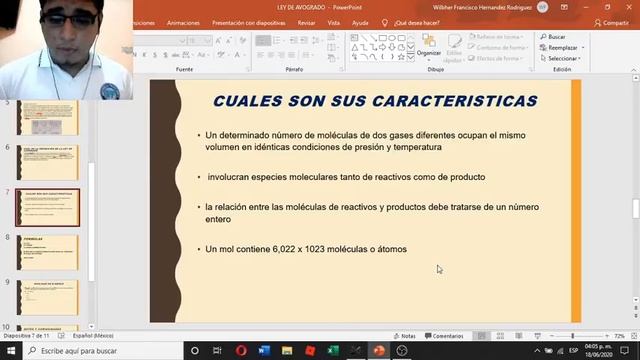Open the Seleccionar dropdown
The image size is (640, 360).
coord(560,58)
